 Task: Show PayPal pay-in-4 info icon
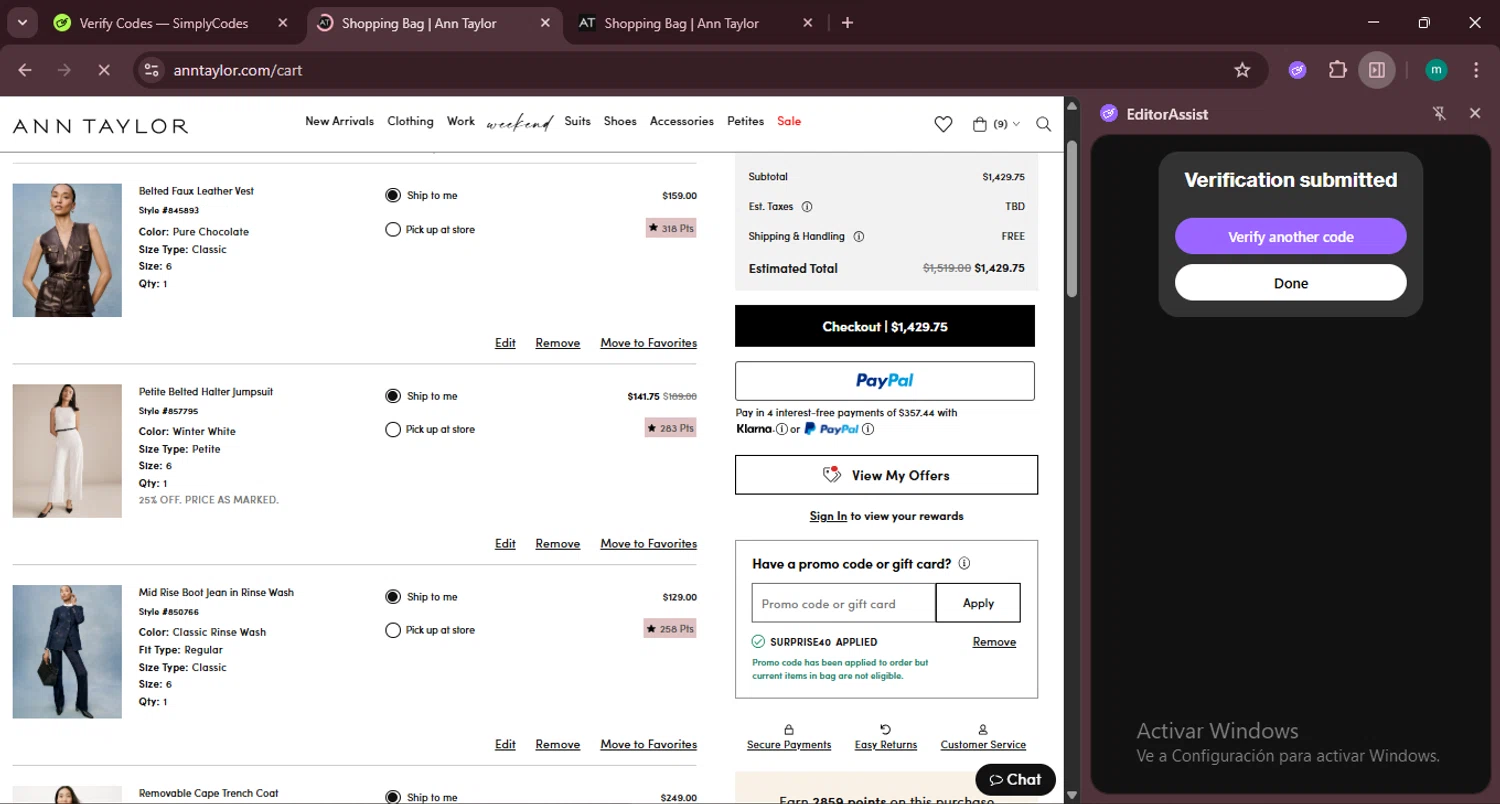click(x=868, y=429)
